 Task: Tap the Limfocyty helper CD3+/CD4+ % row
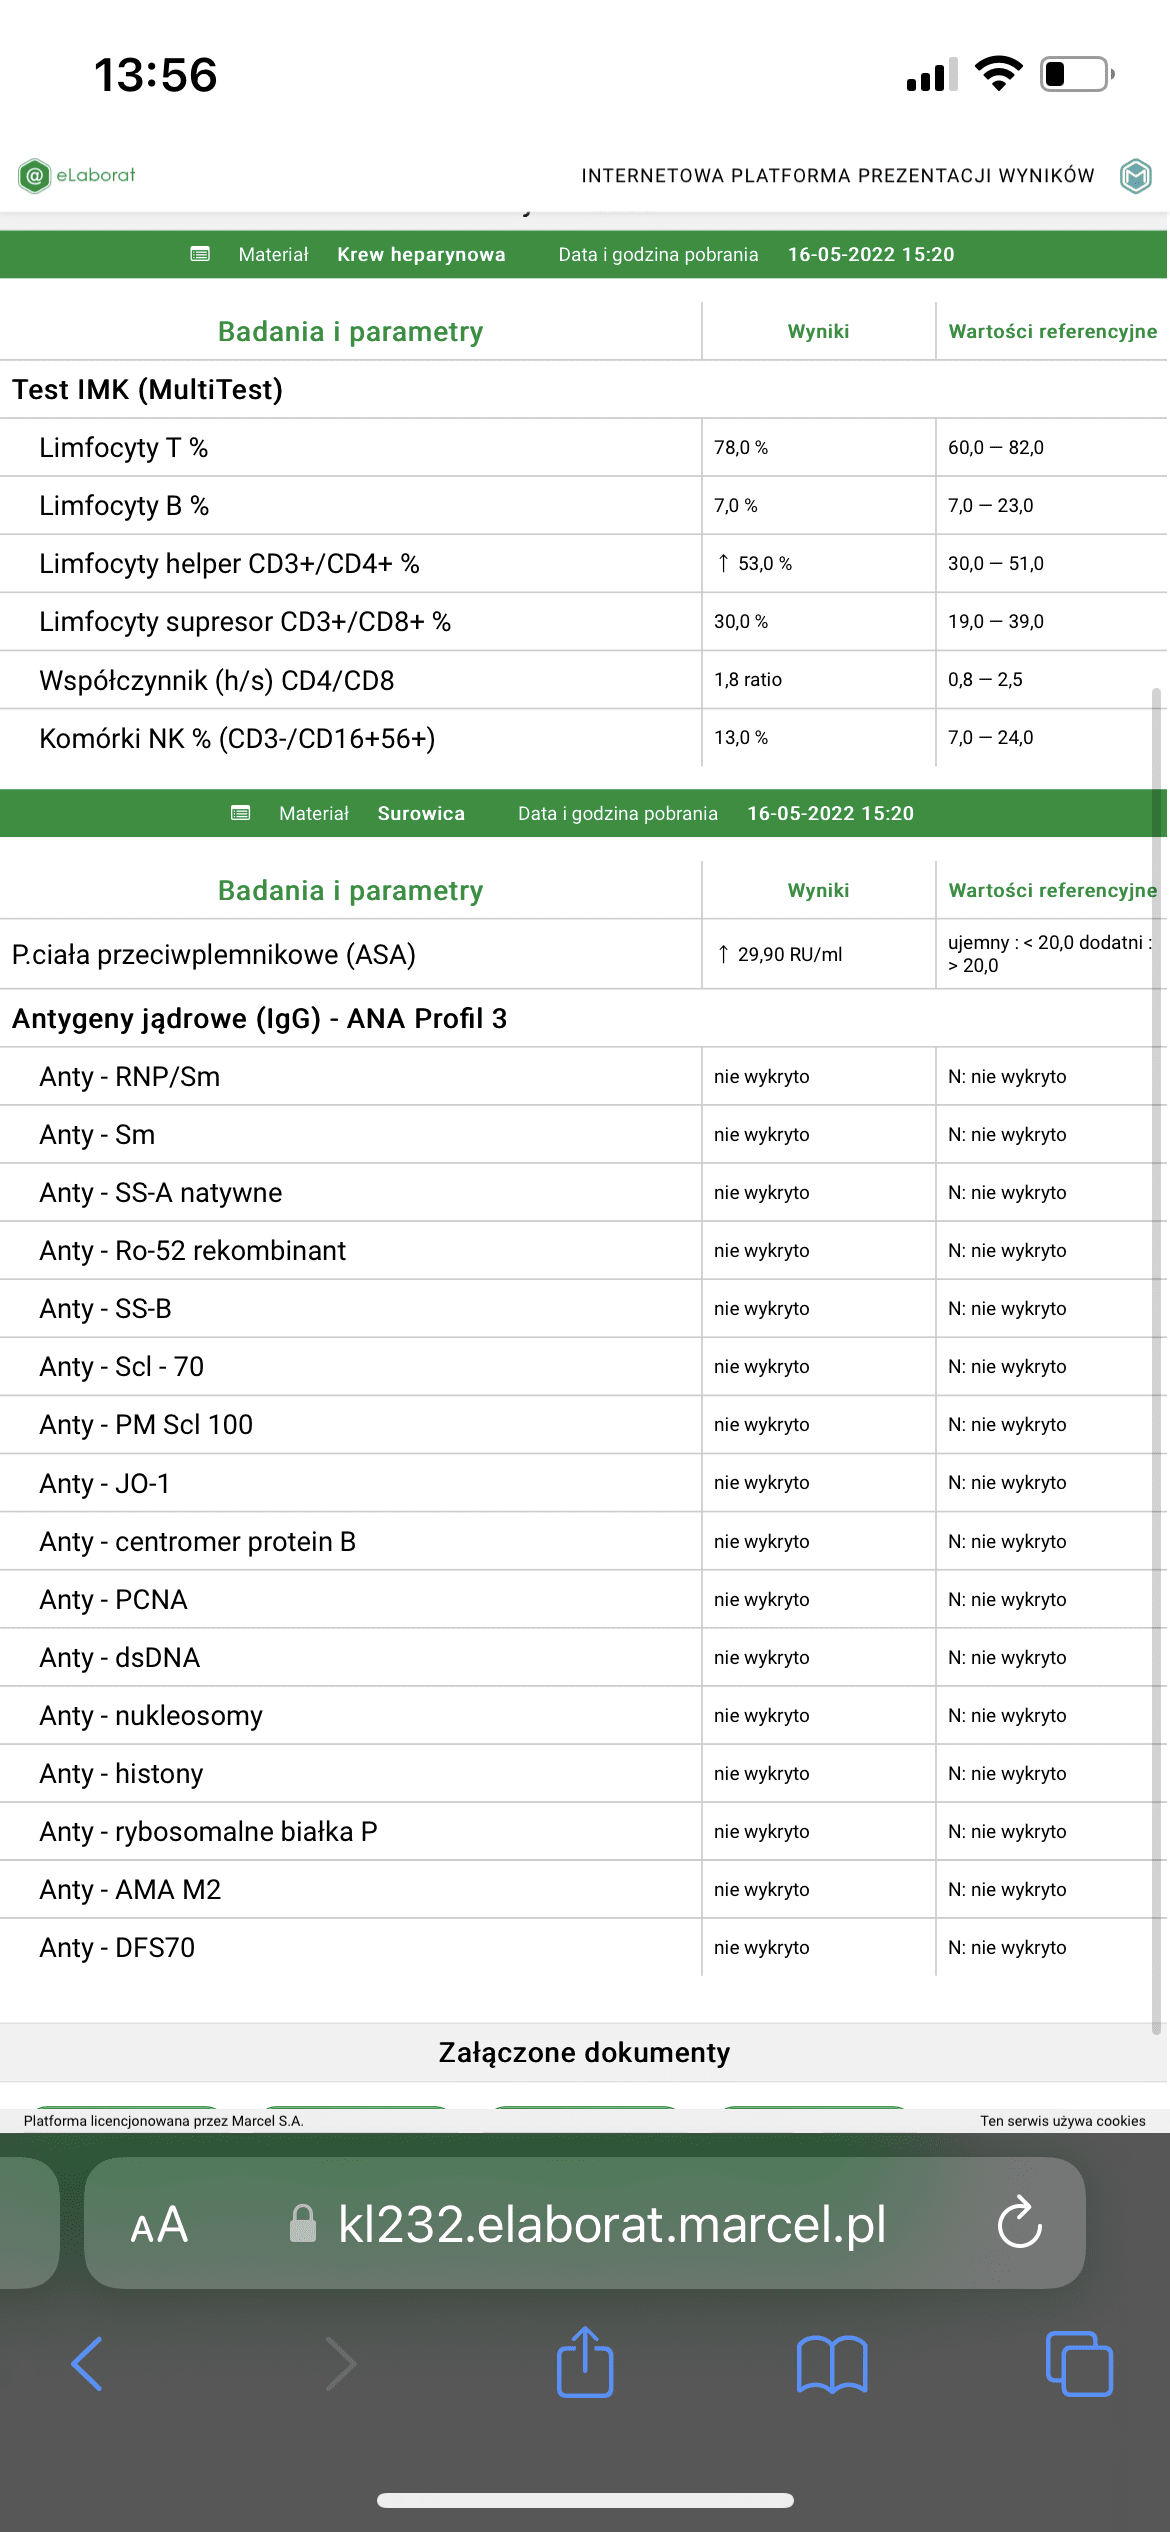[229, 564]
